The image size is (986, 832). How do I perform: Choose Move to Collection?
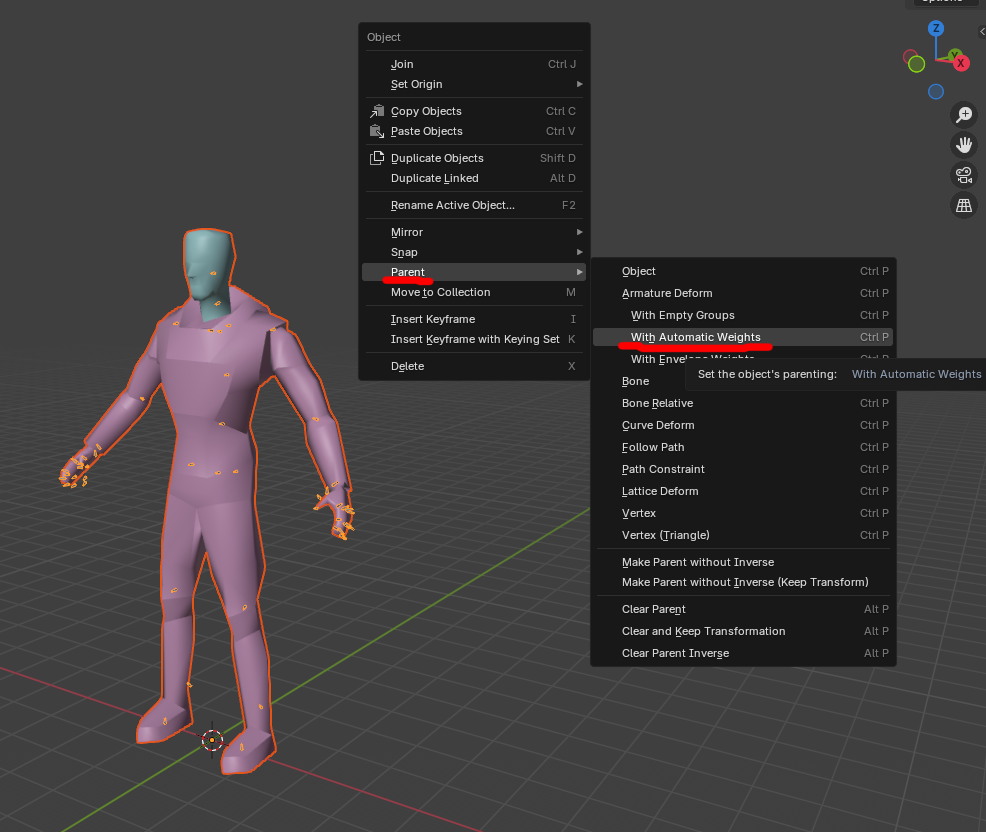click(x=474, y=292)
